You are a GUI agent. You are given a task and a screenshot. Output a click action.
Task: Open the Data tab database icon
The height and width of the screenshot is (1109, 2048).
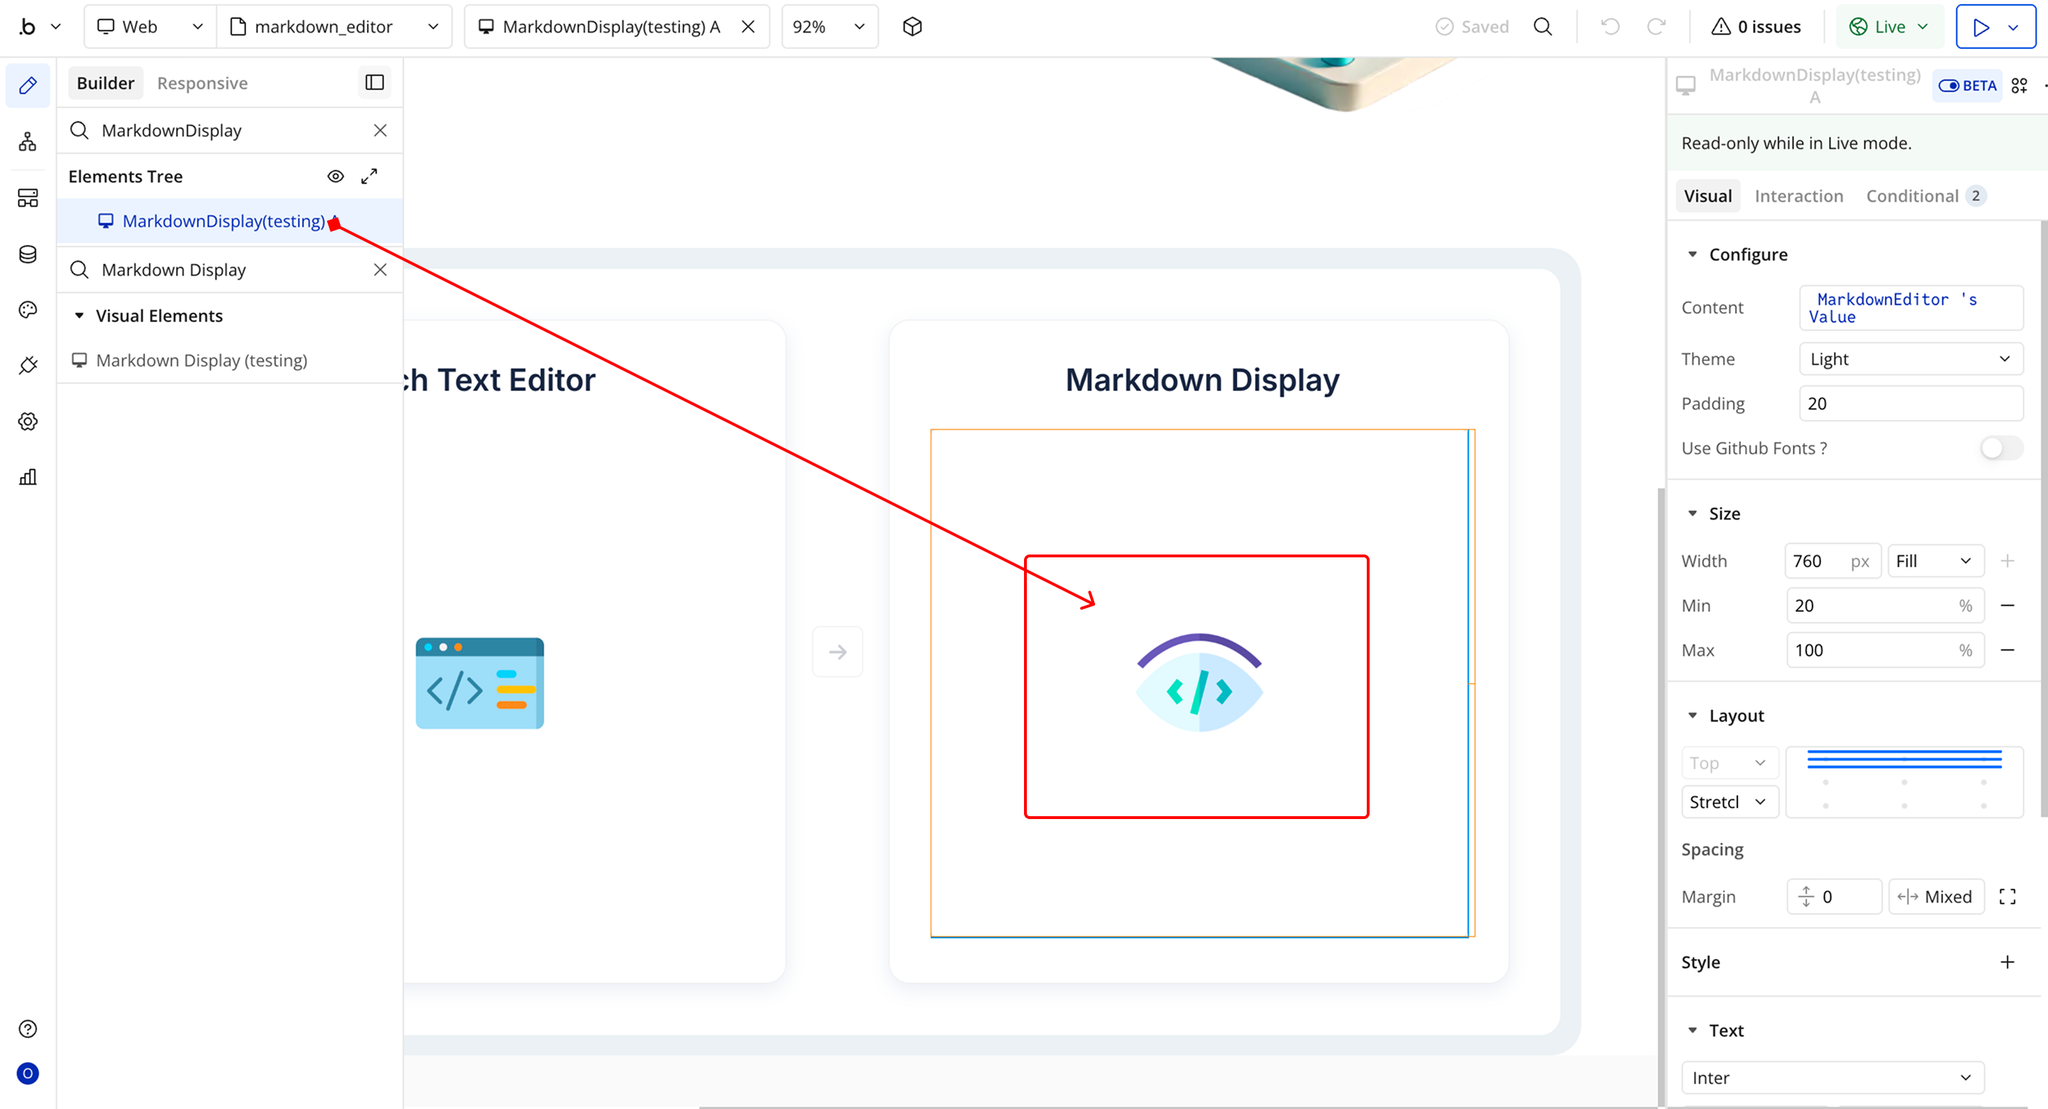[x=28, y=254]
